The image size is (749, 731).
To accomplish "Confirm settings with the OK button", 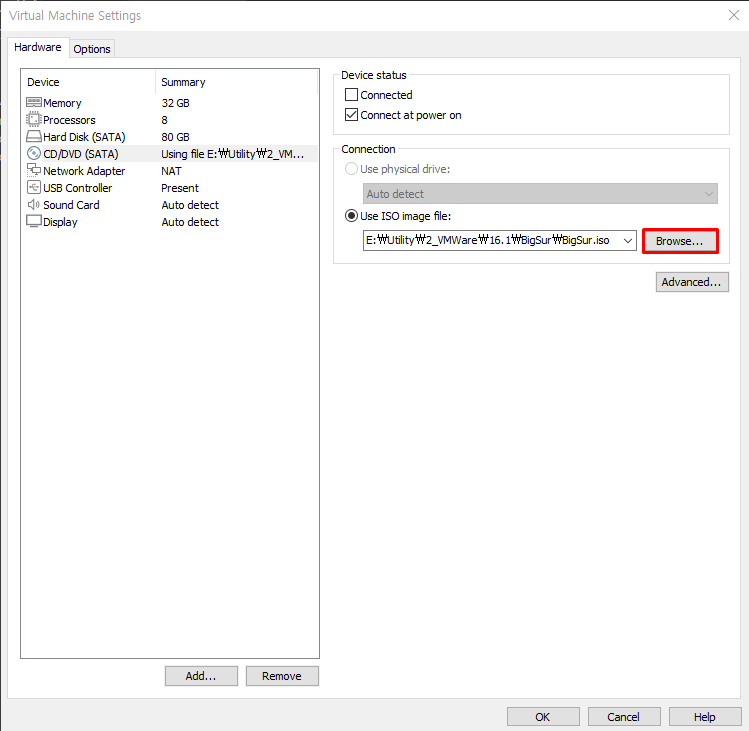I will click(543, 717).
